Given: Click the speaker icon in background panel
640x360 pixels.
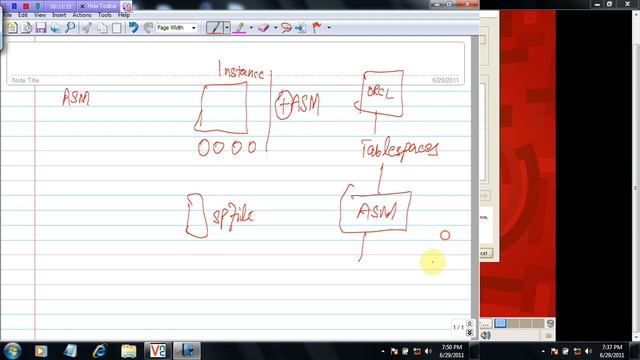Looking at the screenshot, I should click(x=486, y=335).
